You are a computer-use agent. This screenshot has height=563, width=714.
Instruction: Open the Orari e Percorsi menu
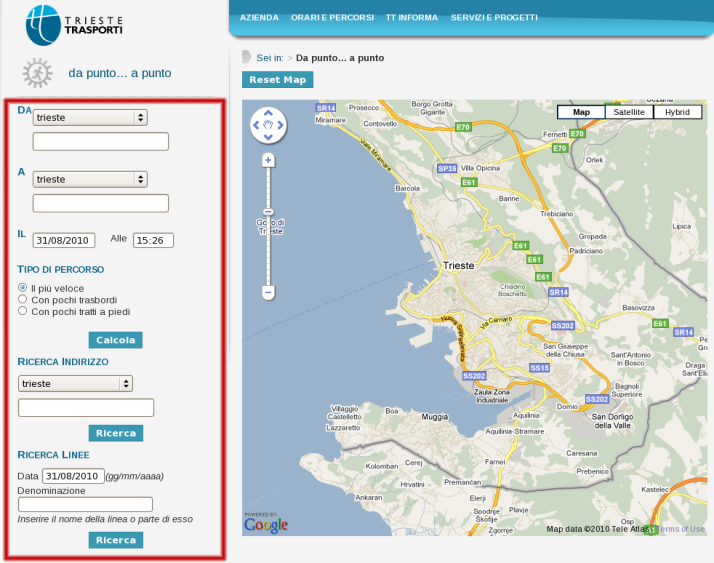click(x=332, y=18)
